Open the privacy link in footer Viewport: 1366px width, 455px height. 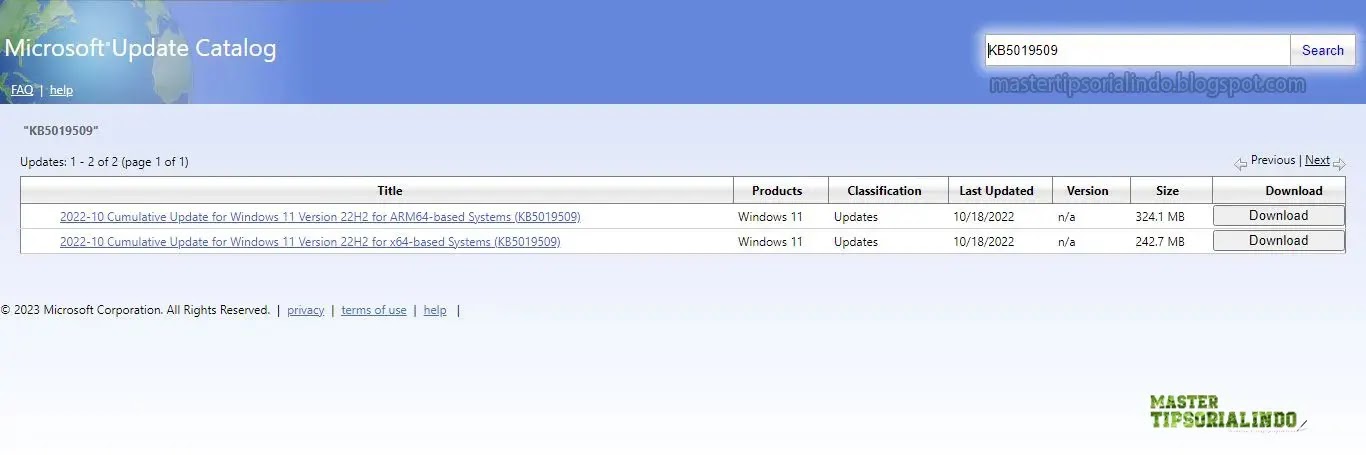click(x=305, y=311)
